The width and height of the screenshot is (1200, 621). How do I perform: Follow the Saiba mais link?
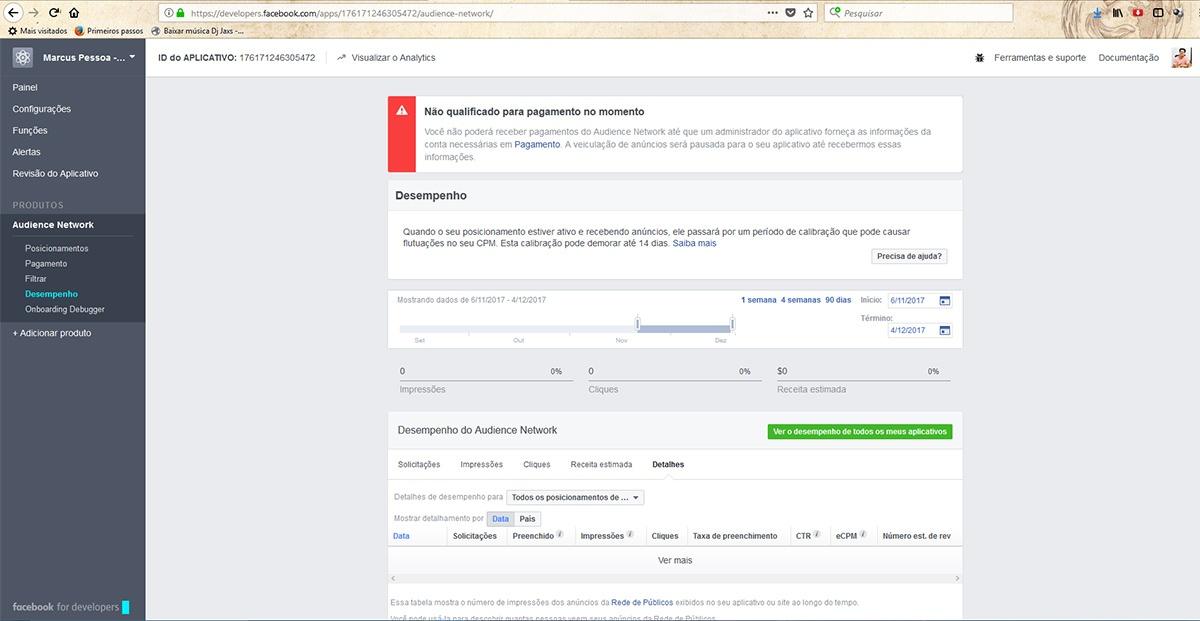click(694, 243)
